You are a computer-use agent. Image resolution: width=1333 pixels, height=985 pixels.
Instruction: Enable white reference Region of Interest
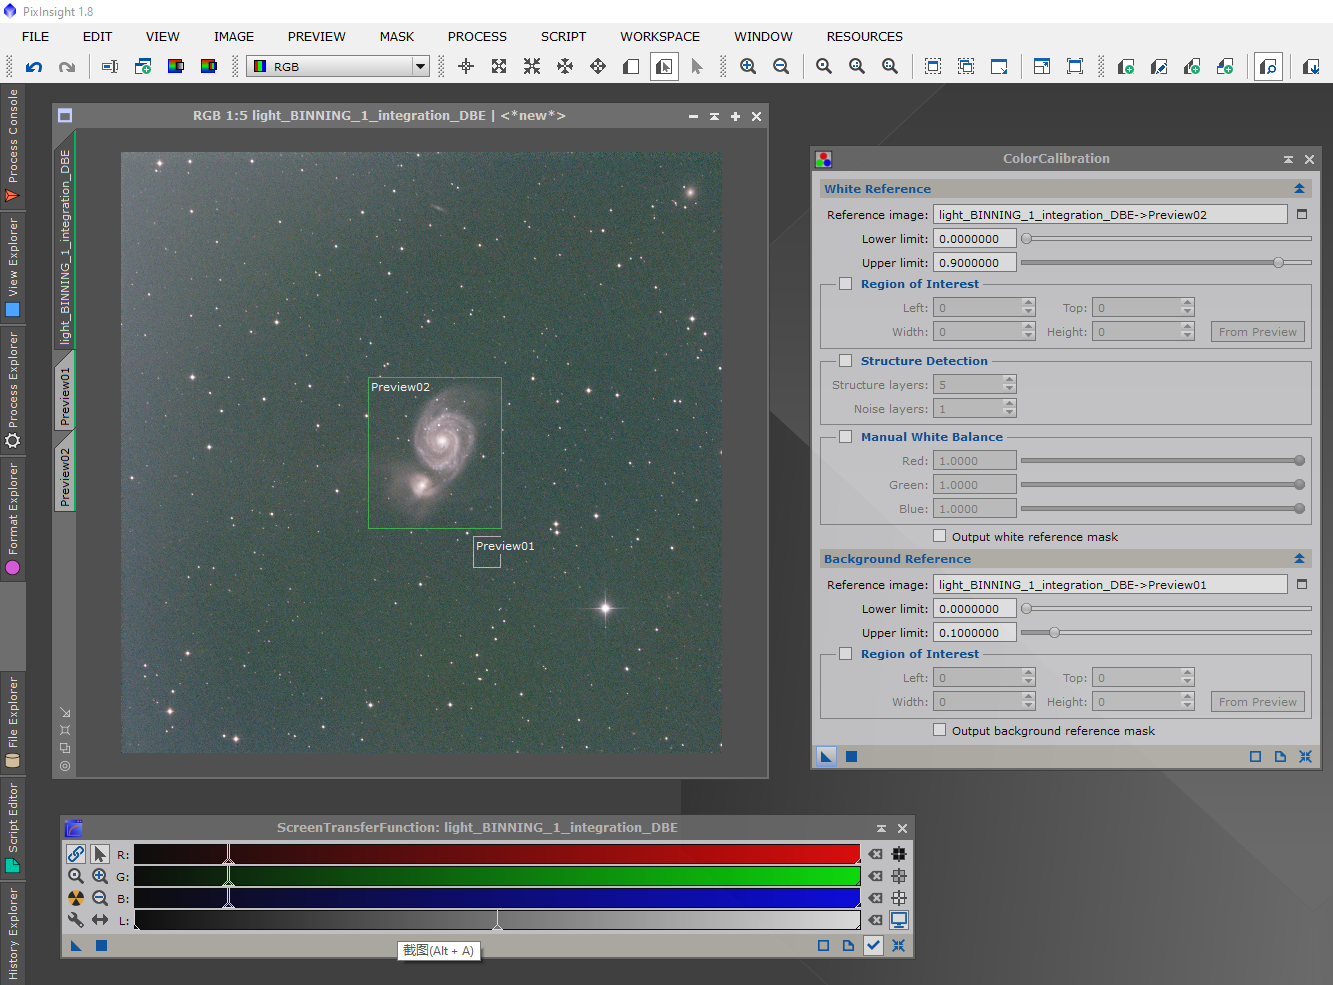846,284
